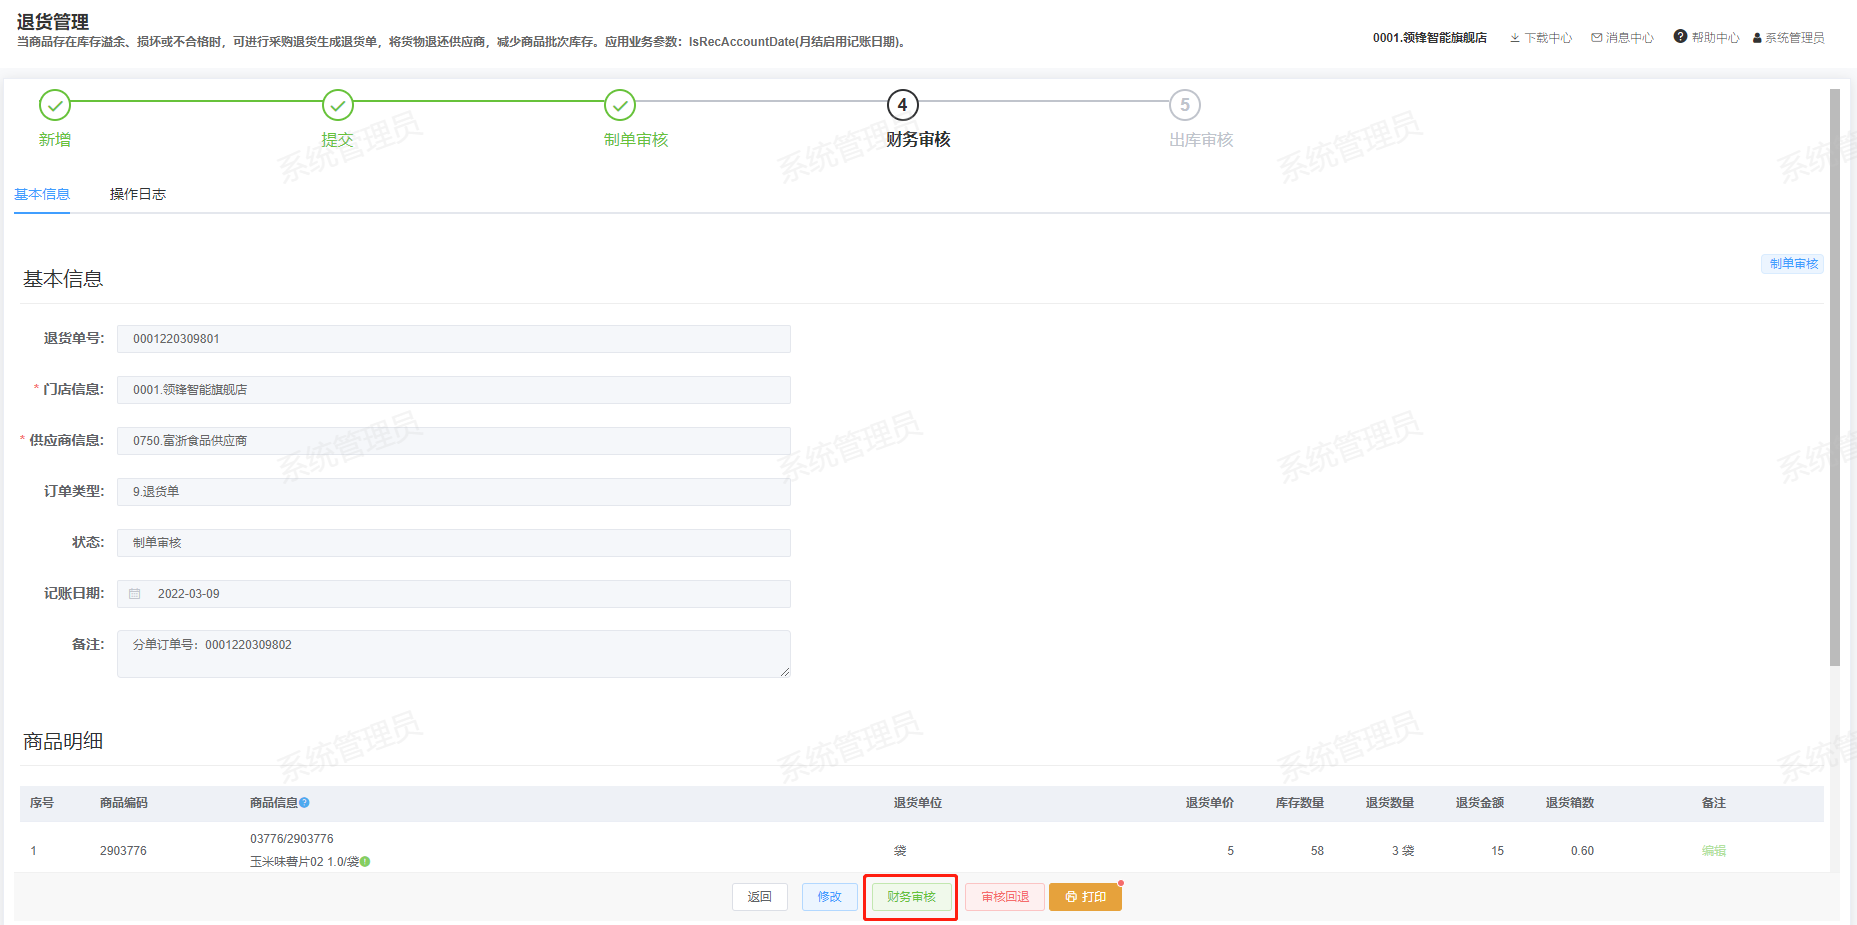Click the stock quantity value 58
1857x925 pixels.
1317,851
